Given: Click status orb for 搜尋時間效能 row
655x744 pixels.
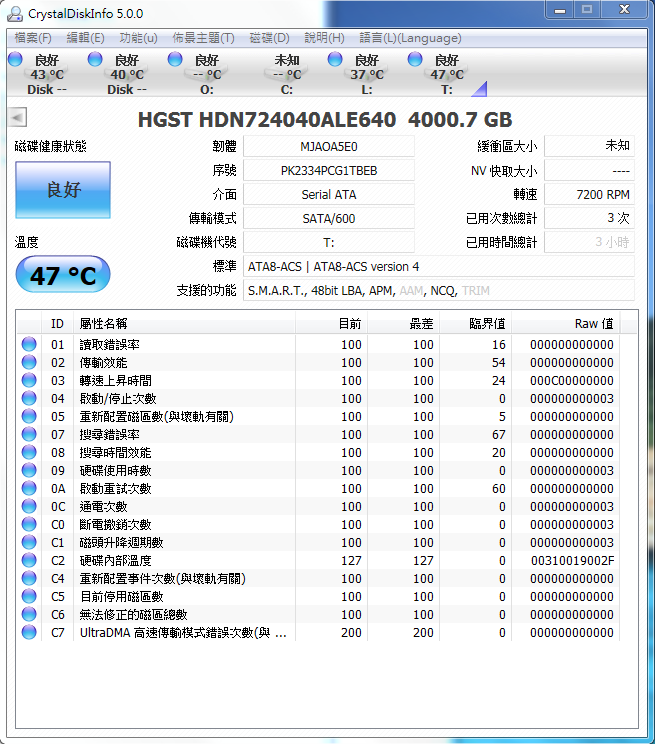Looking at the screenshot, I should [29, 452].
